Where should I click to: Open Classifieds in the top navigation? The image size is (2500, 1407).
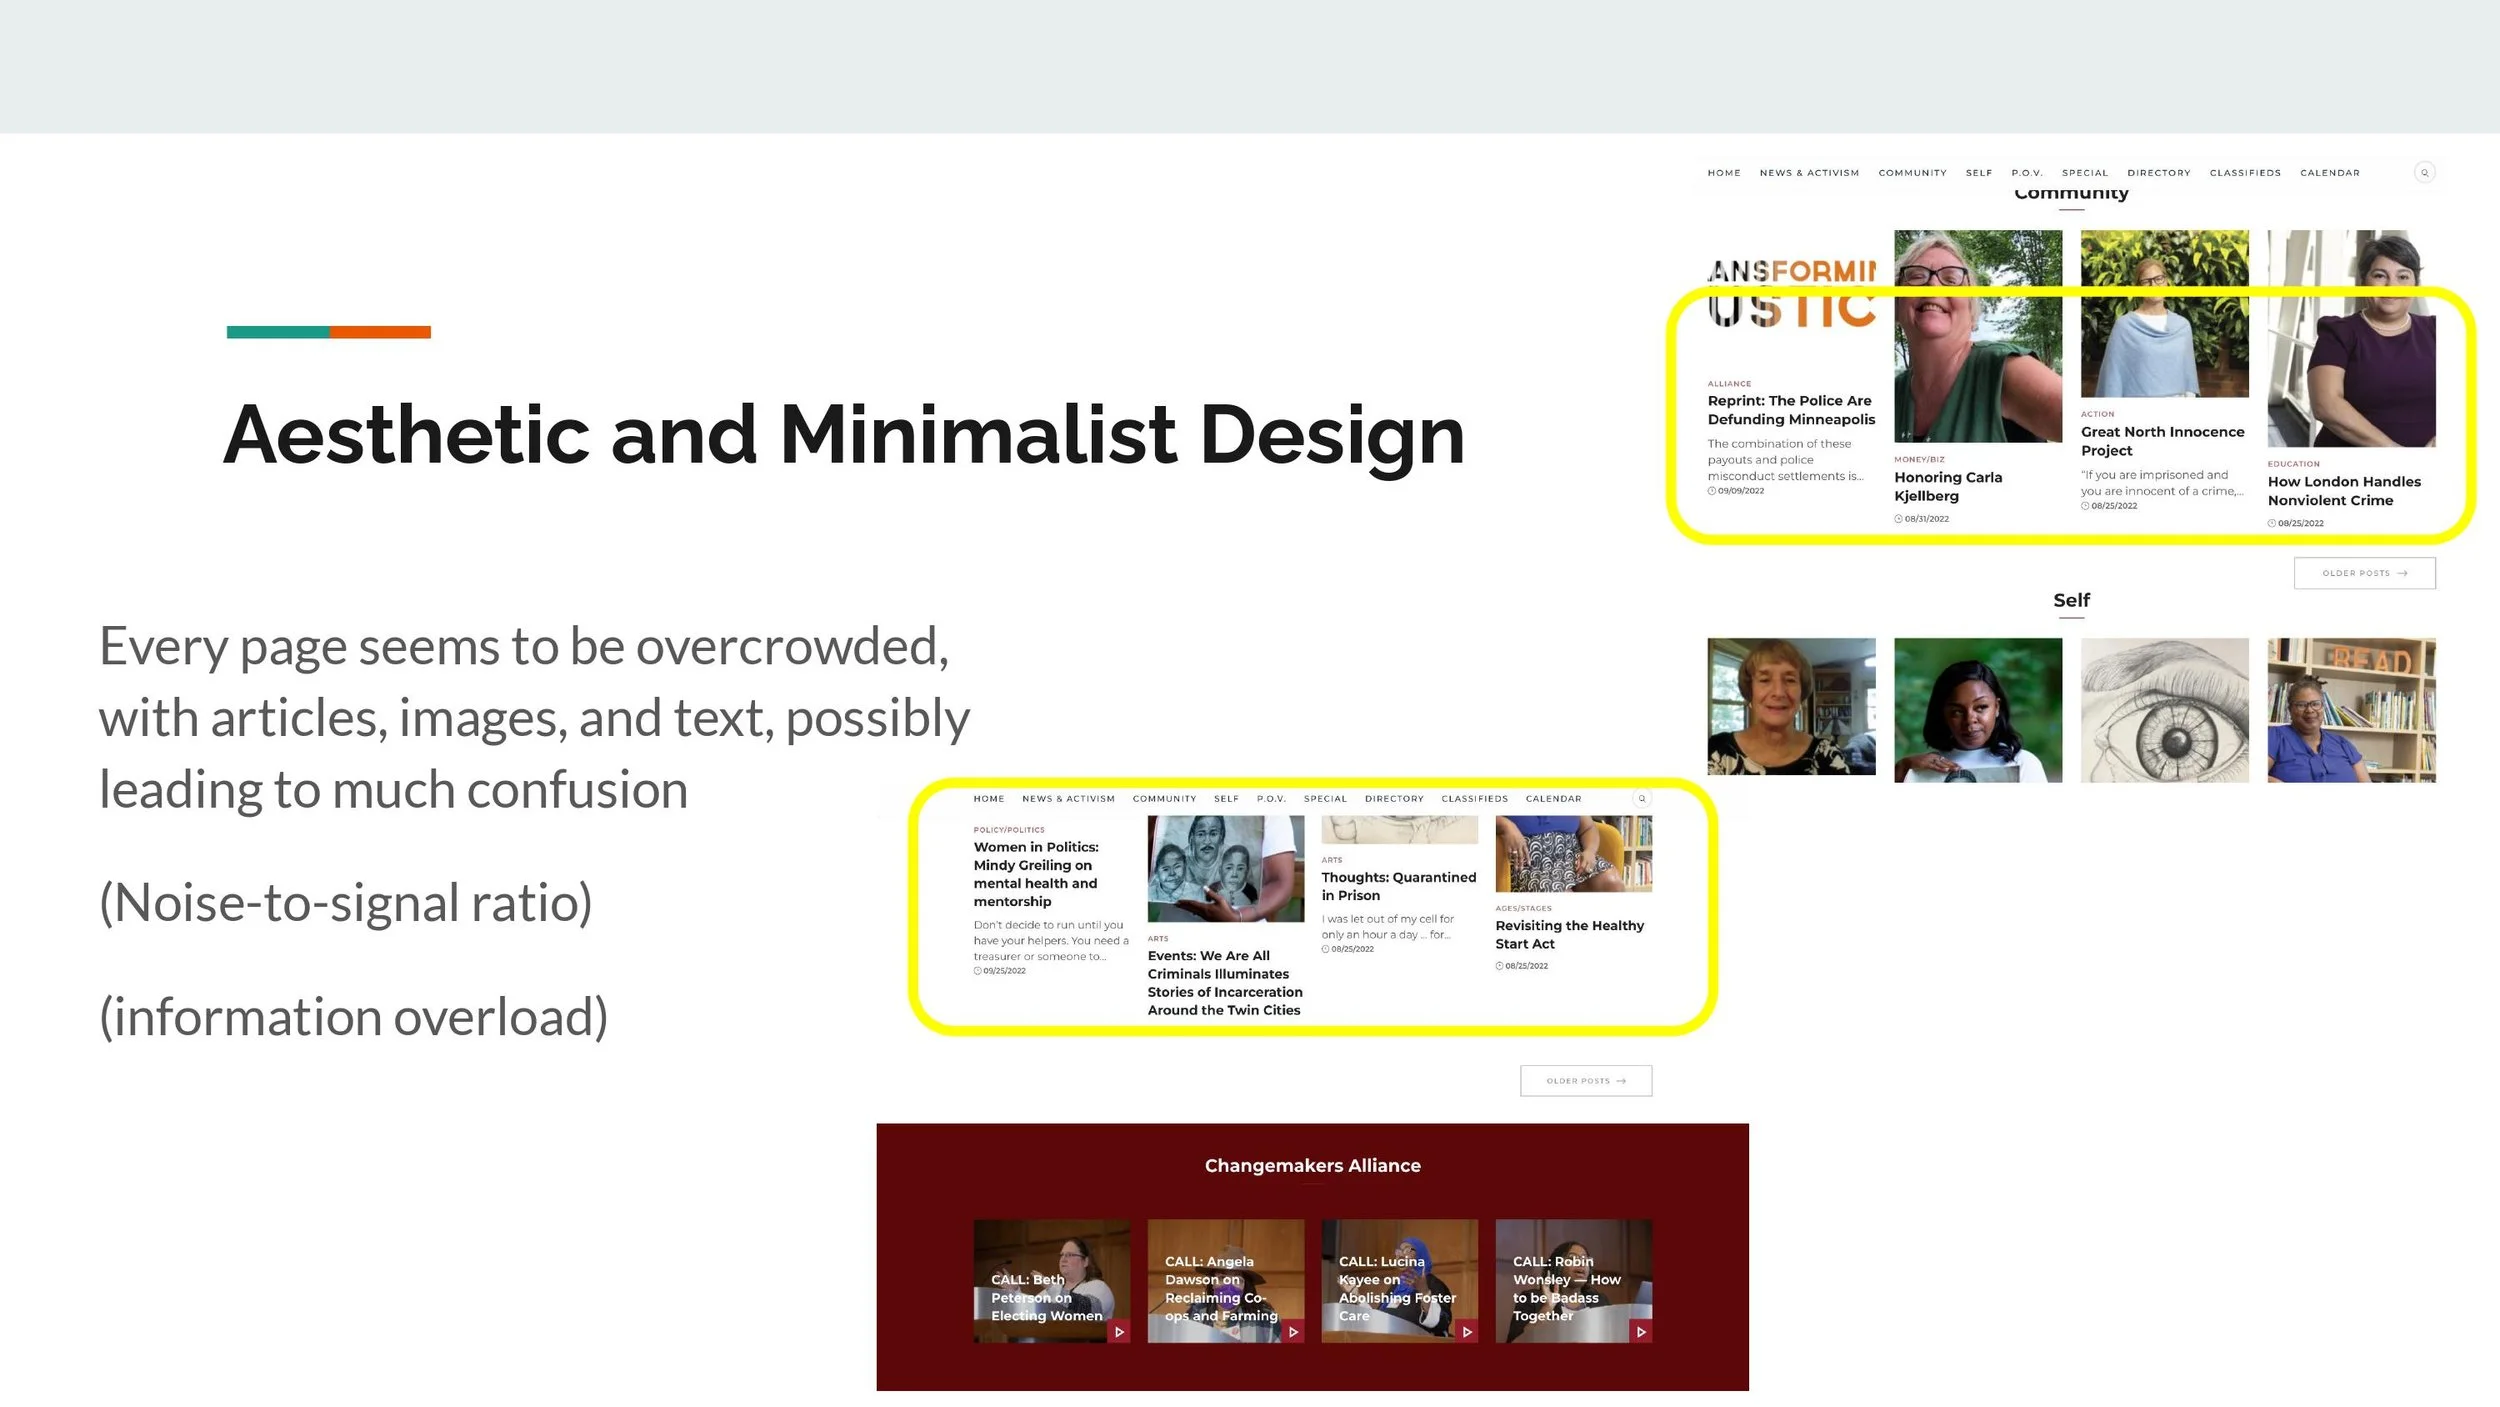click(x=2245, y=173)
